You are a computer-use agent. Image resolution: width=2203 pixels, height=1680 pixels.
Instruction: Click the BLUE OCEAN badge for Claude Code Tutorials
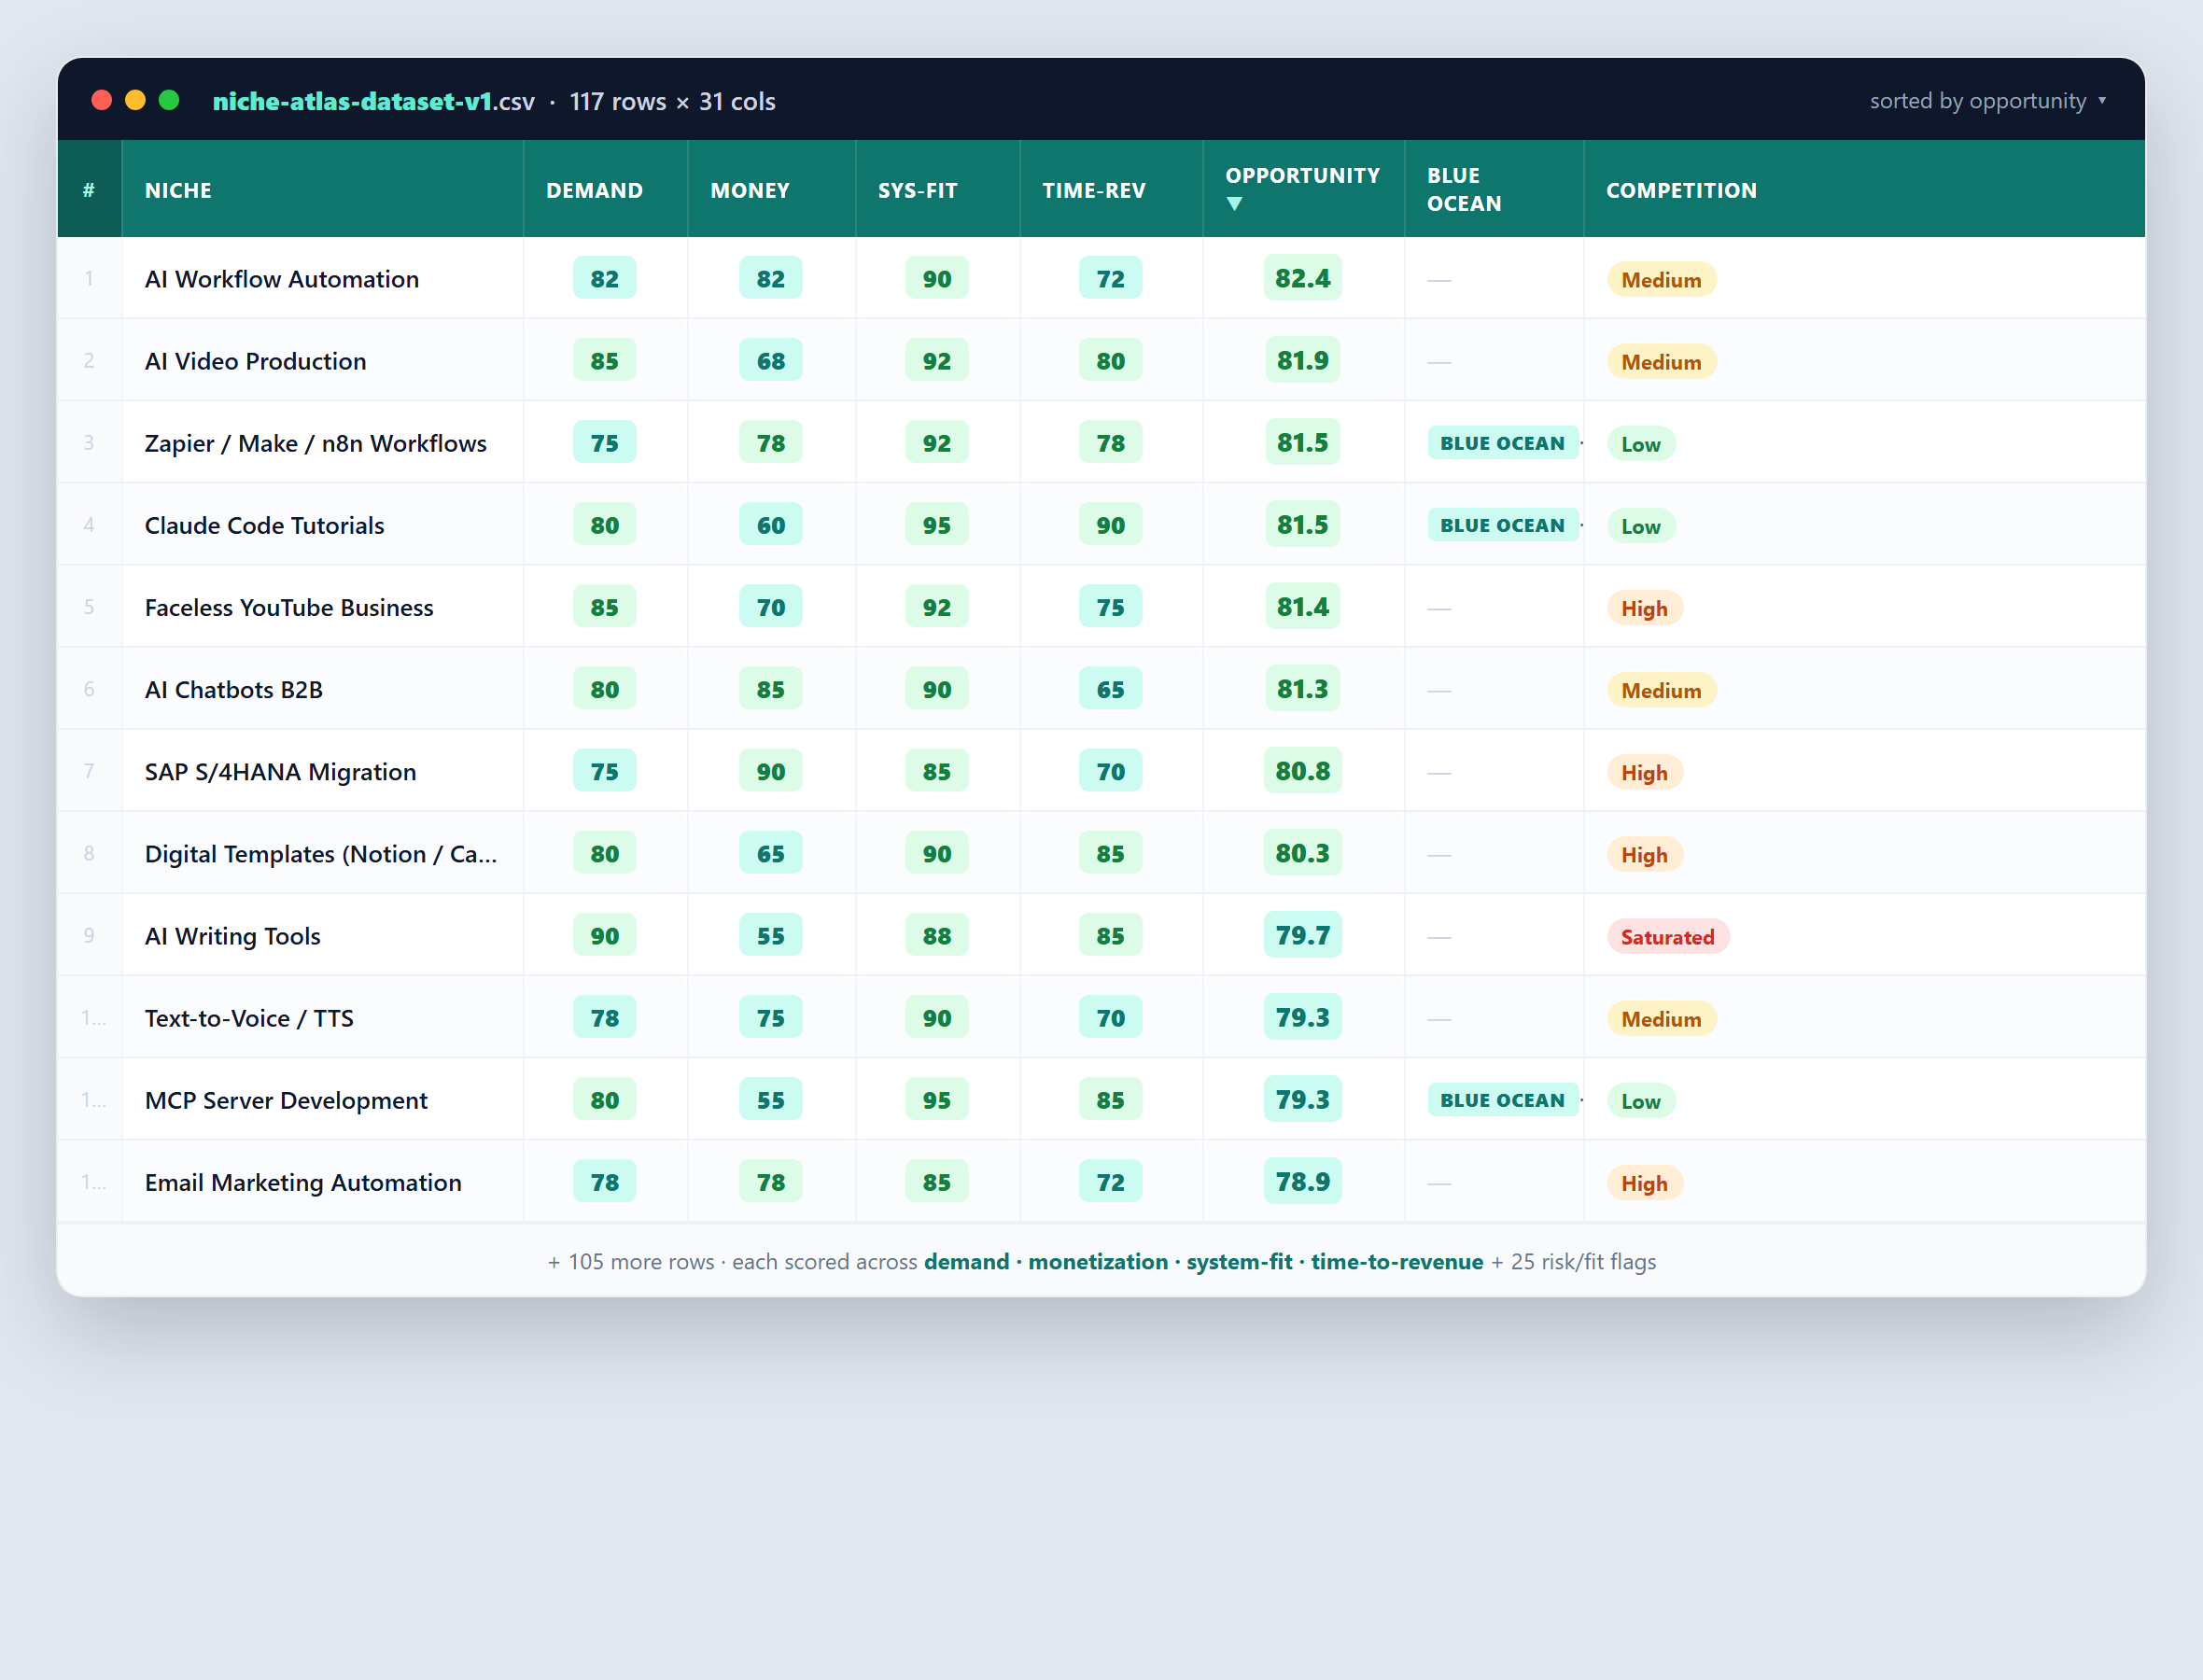point(1502,525)
